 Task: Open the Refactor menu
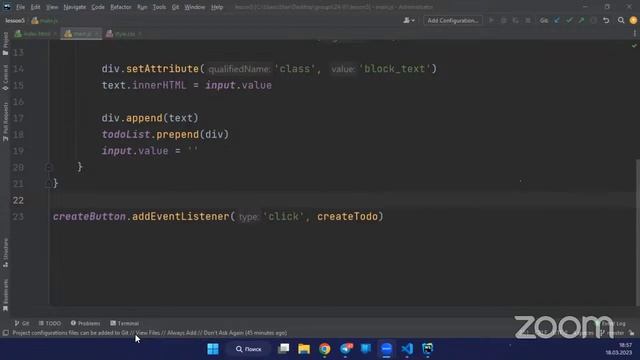tap(121, 7)
